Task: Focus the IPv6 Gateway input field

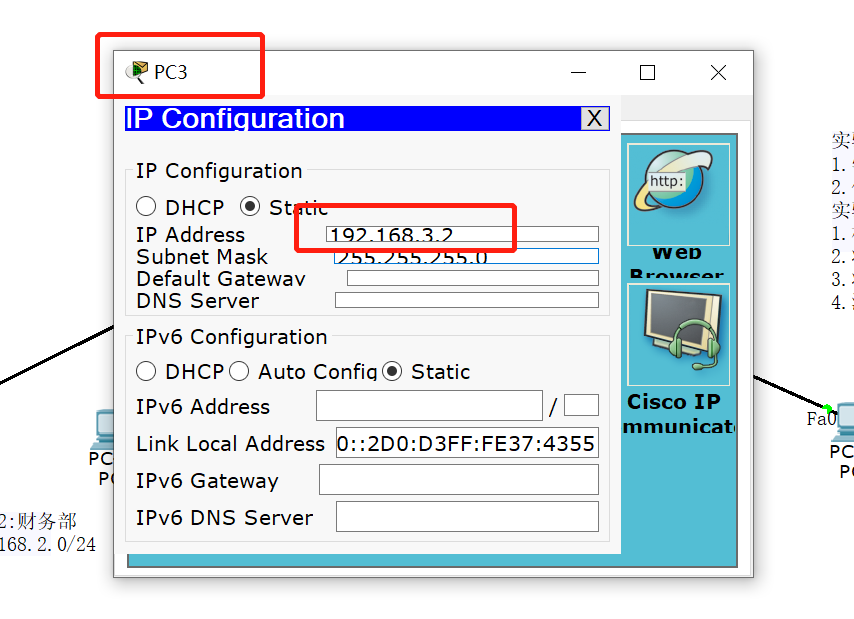Action: [459, 480]
